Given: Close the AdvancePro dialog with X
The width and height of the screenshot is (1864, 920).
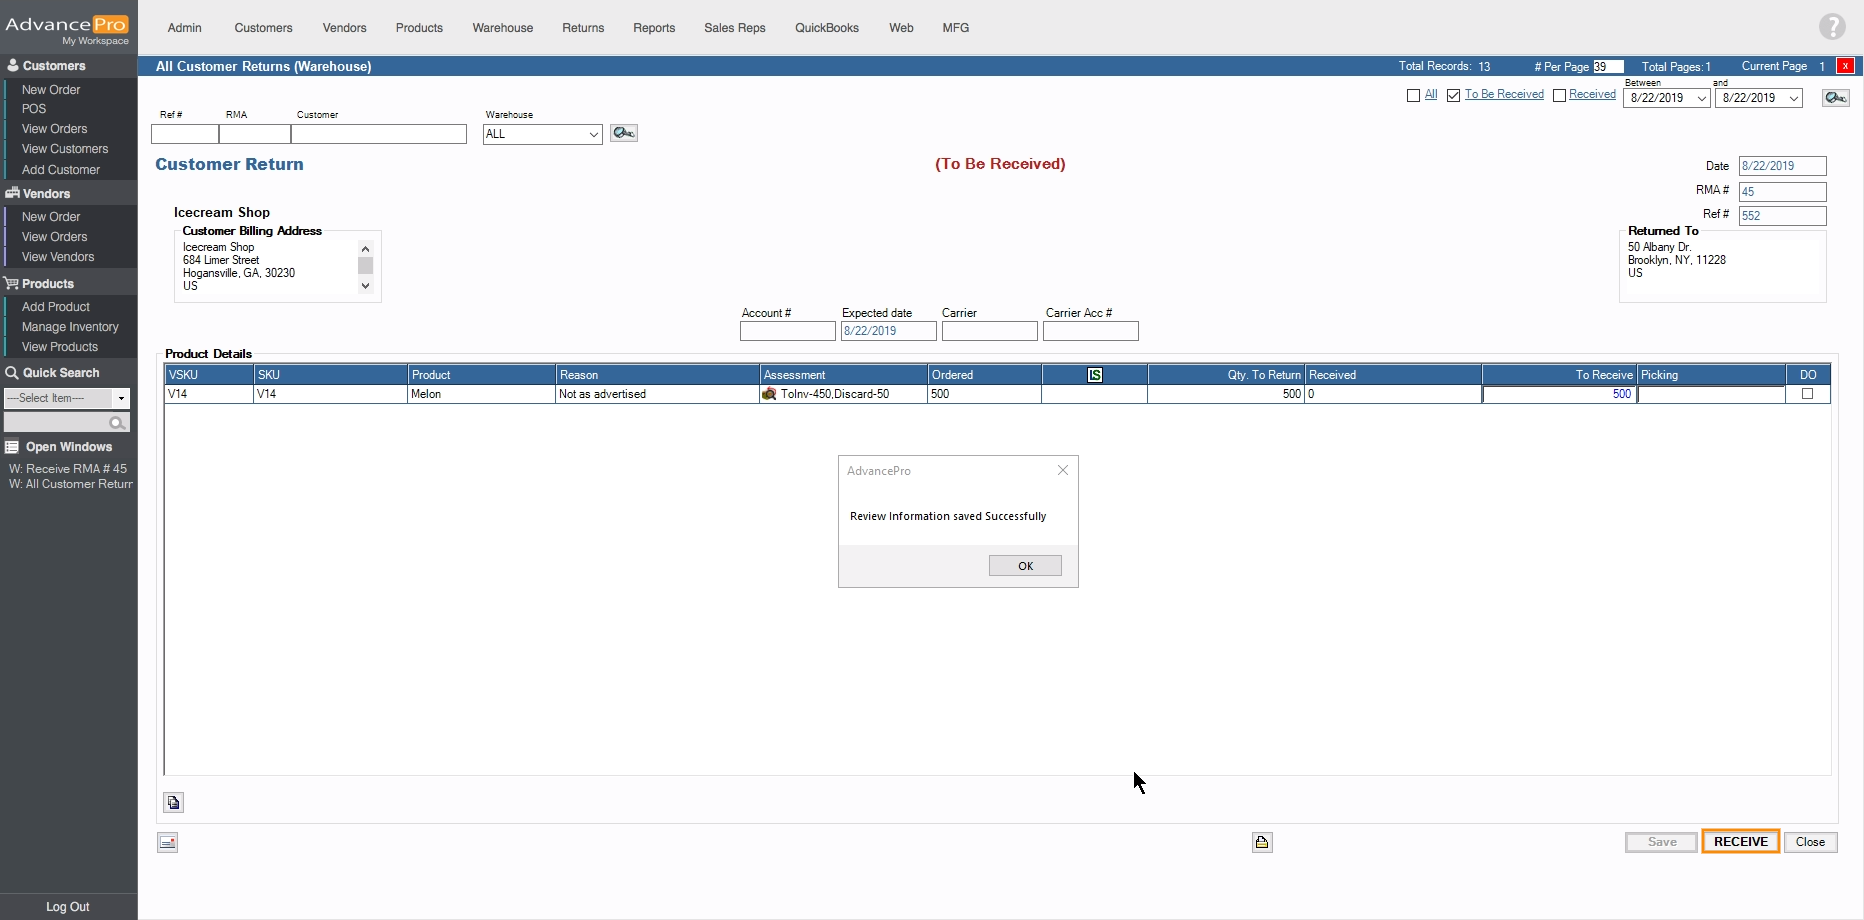Looking at the screenshot, I should click(x=1063, y=470).
